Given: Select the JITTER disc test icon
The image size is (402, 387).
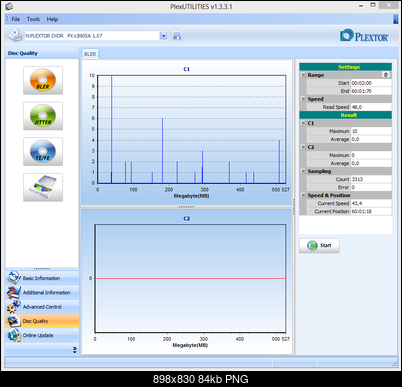Looking at the screenshot, I should tap(43, 116).
